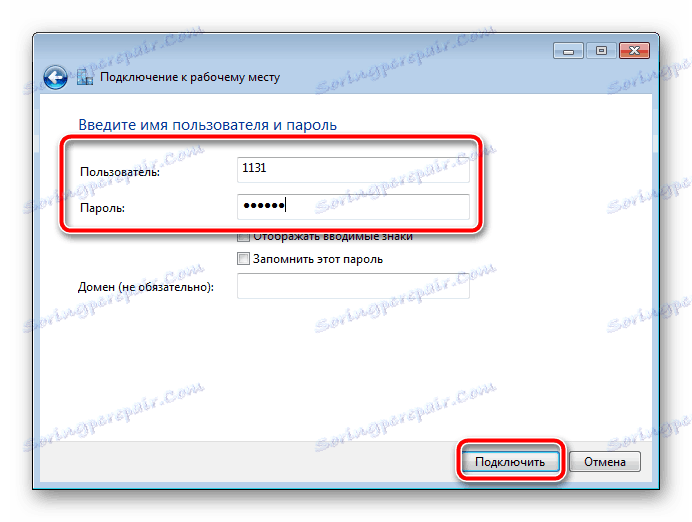692x522 pixels.
Task: Click the heading Введите имя пользователя и пароль
Action: click(207, 125)
